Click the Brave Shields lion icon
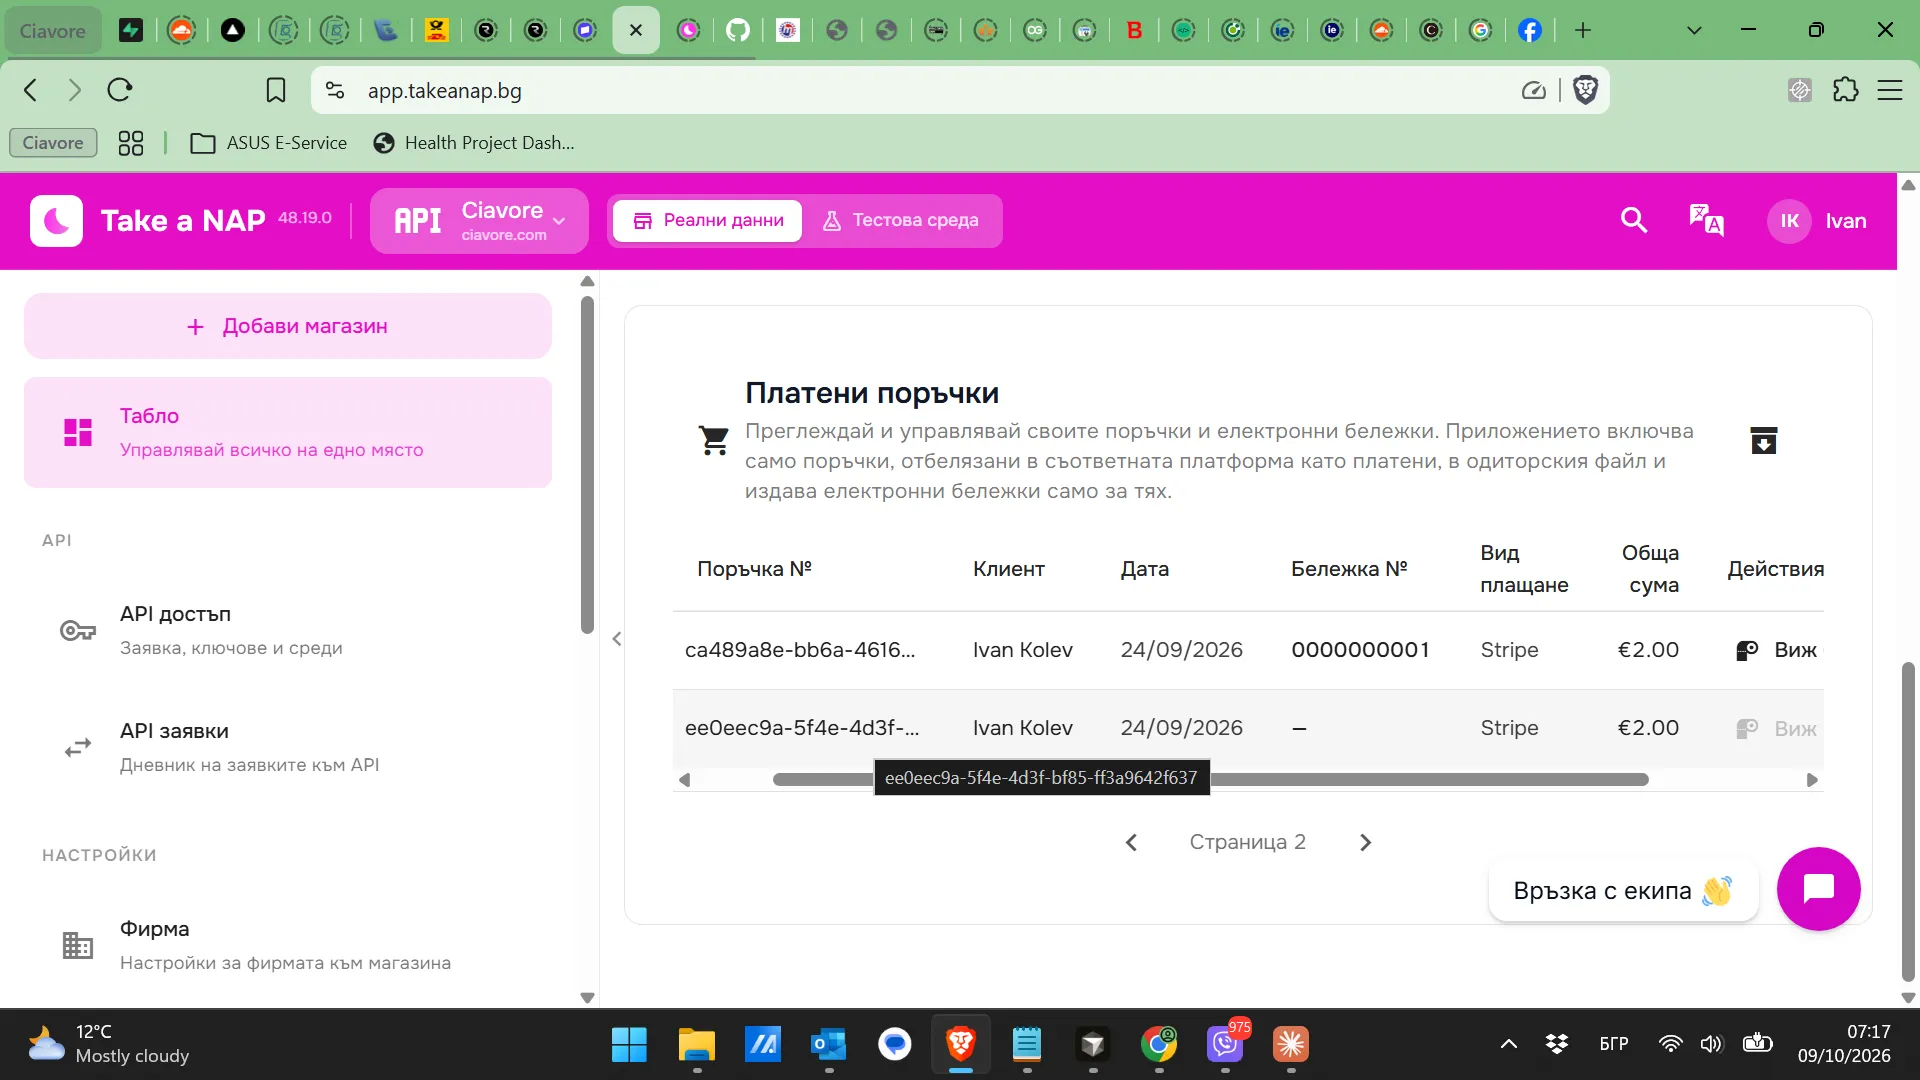Image resolution: width=1920 pixels, height=1080 pixels. 1585,90
